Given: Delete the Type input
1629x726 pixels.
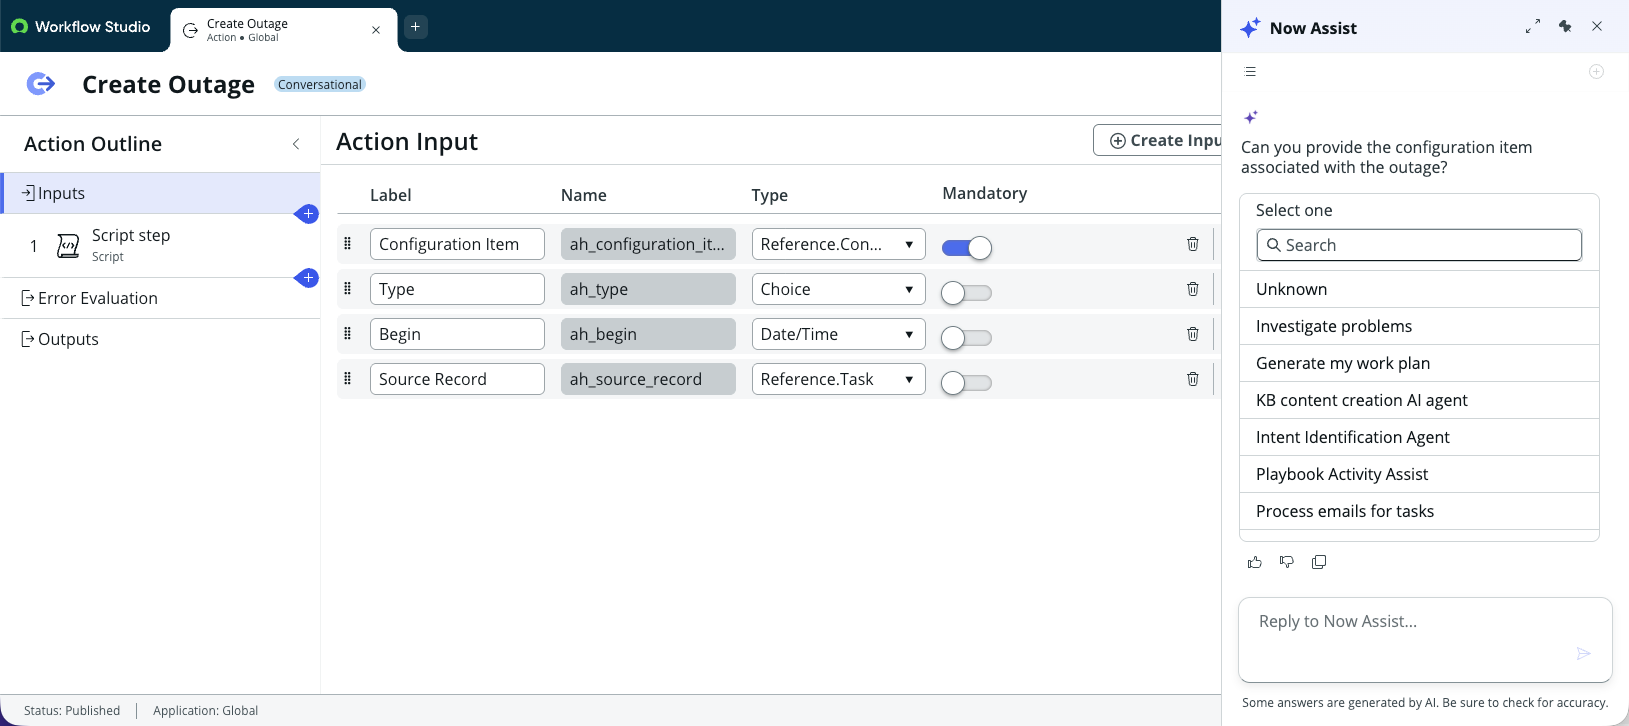Looking at the screenshot, I should point(1193,289).
